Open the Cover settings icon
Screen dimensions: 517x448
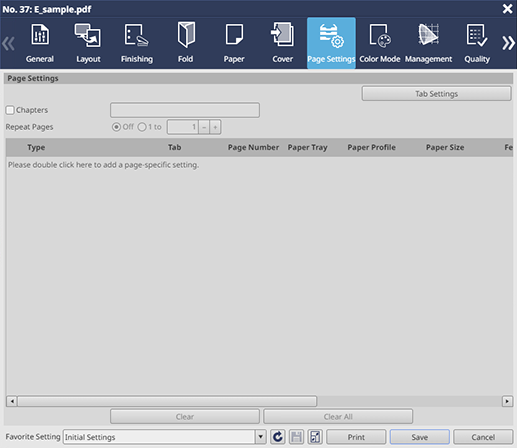282,34
